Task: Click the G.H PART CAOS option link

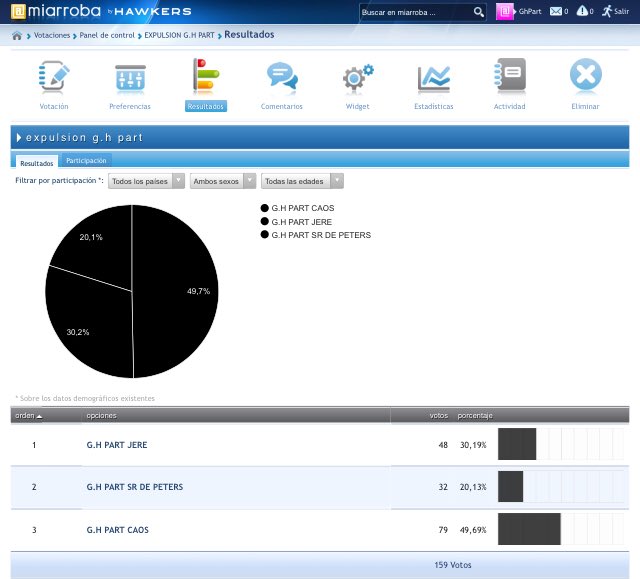Action: pyautogui.click(x=118, y=530)
